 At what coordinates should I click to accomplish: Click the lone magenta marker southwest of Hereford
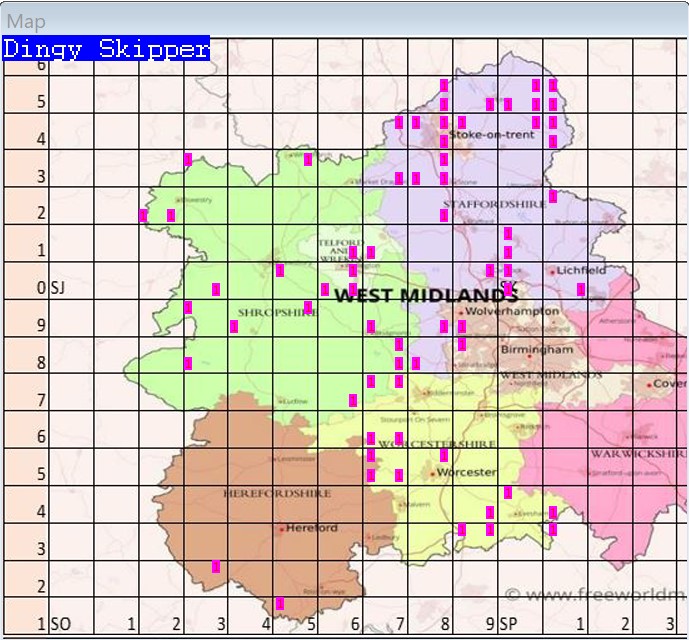pos(216,566)
